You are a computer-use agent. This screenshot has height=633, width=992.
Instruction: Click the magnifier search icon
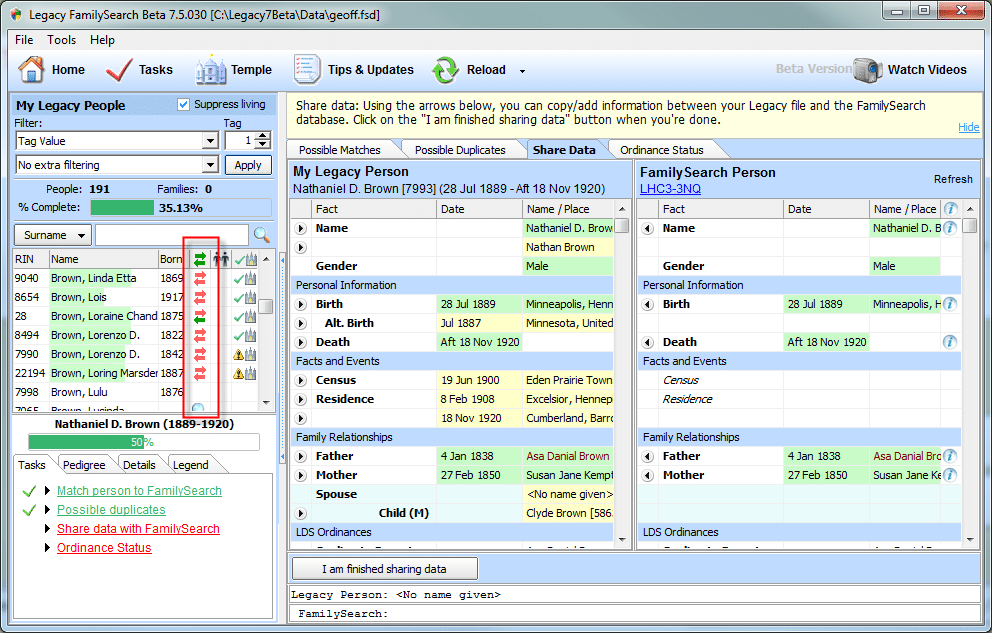tap(261, 235)
